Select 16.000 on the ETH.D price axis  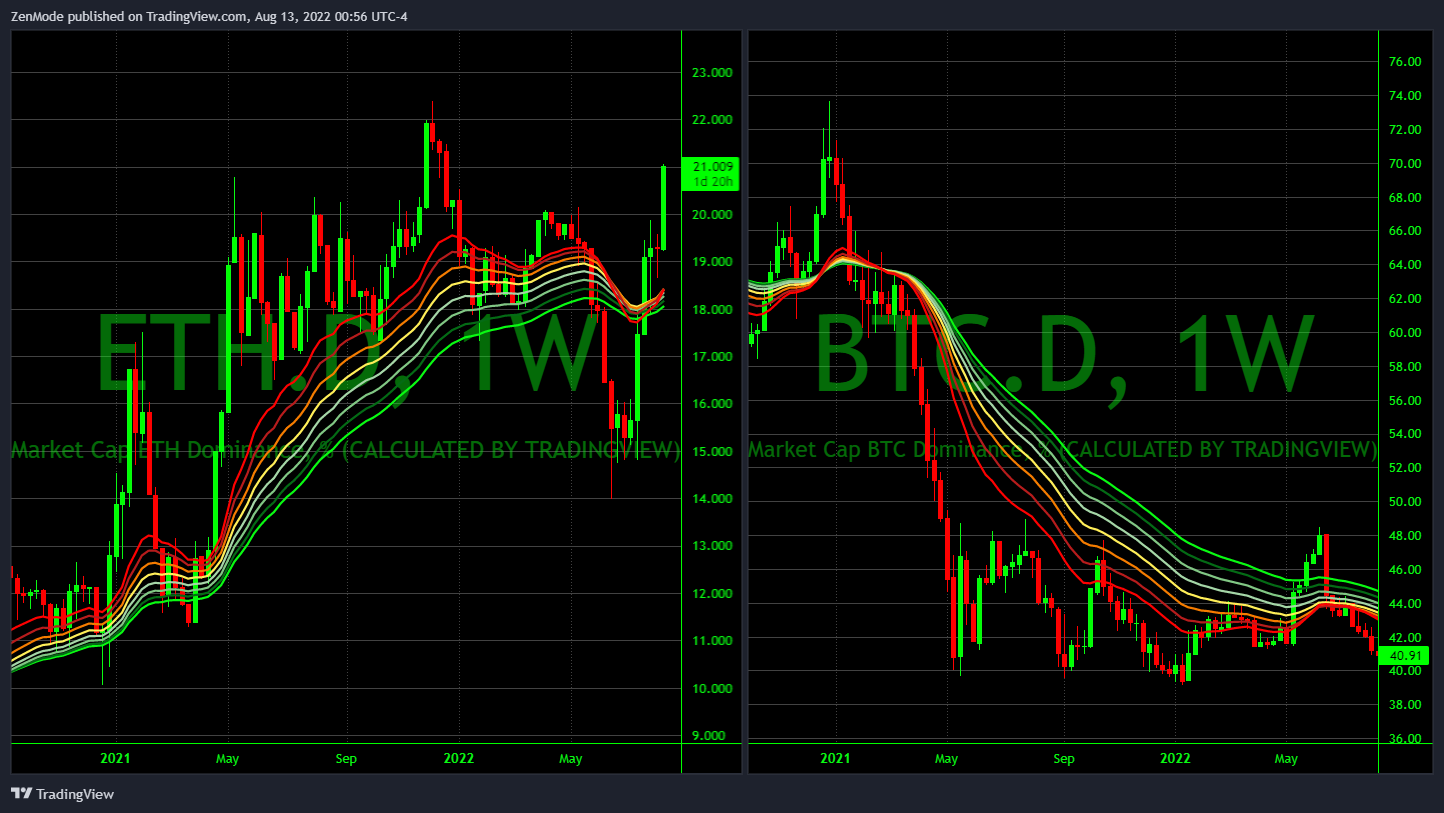tap(713, 403)
